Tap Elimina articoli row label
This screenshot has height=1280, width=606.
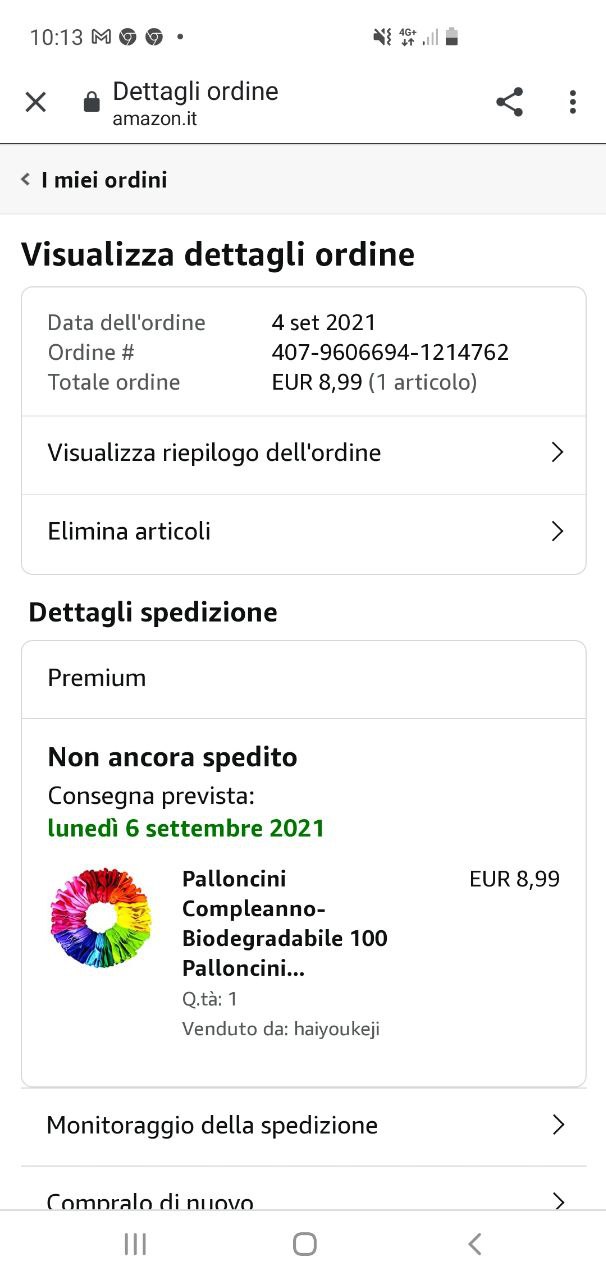click(x=129, y=531)
